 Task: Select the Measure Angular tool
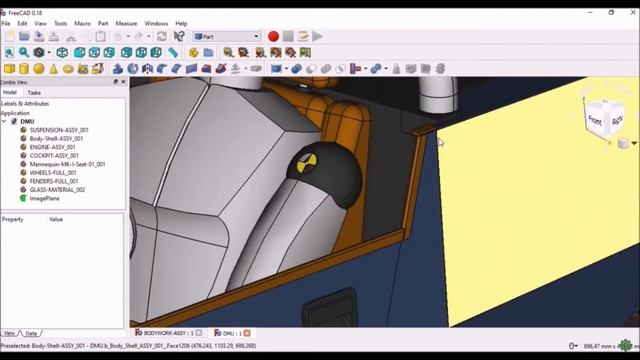point(244,53)
